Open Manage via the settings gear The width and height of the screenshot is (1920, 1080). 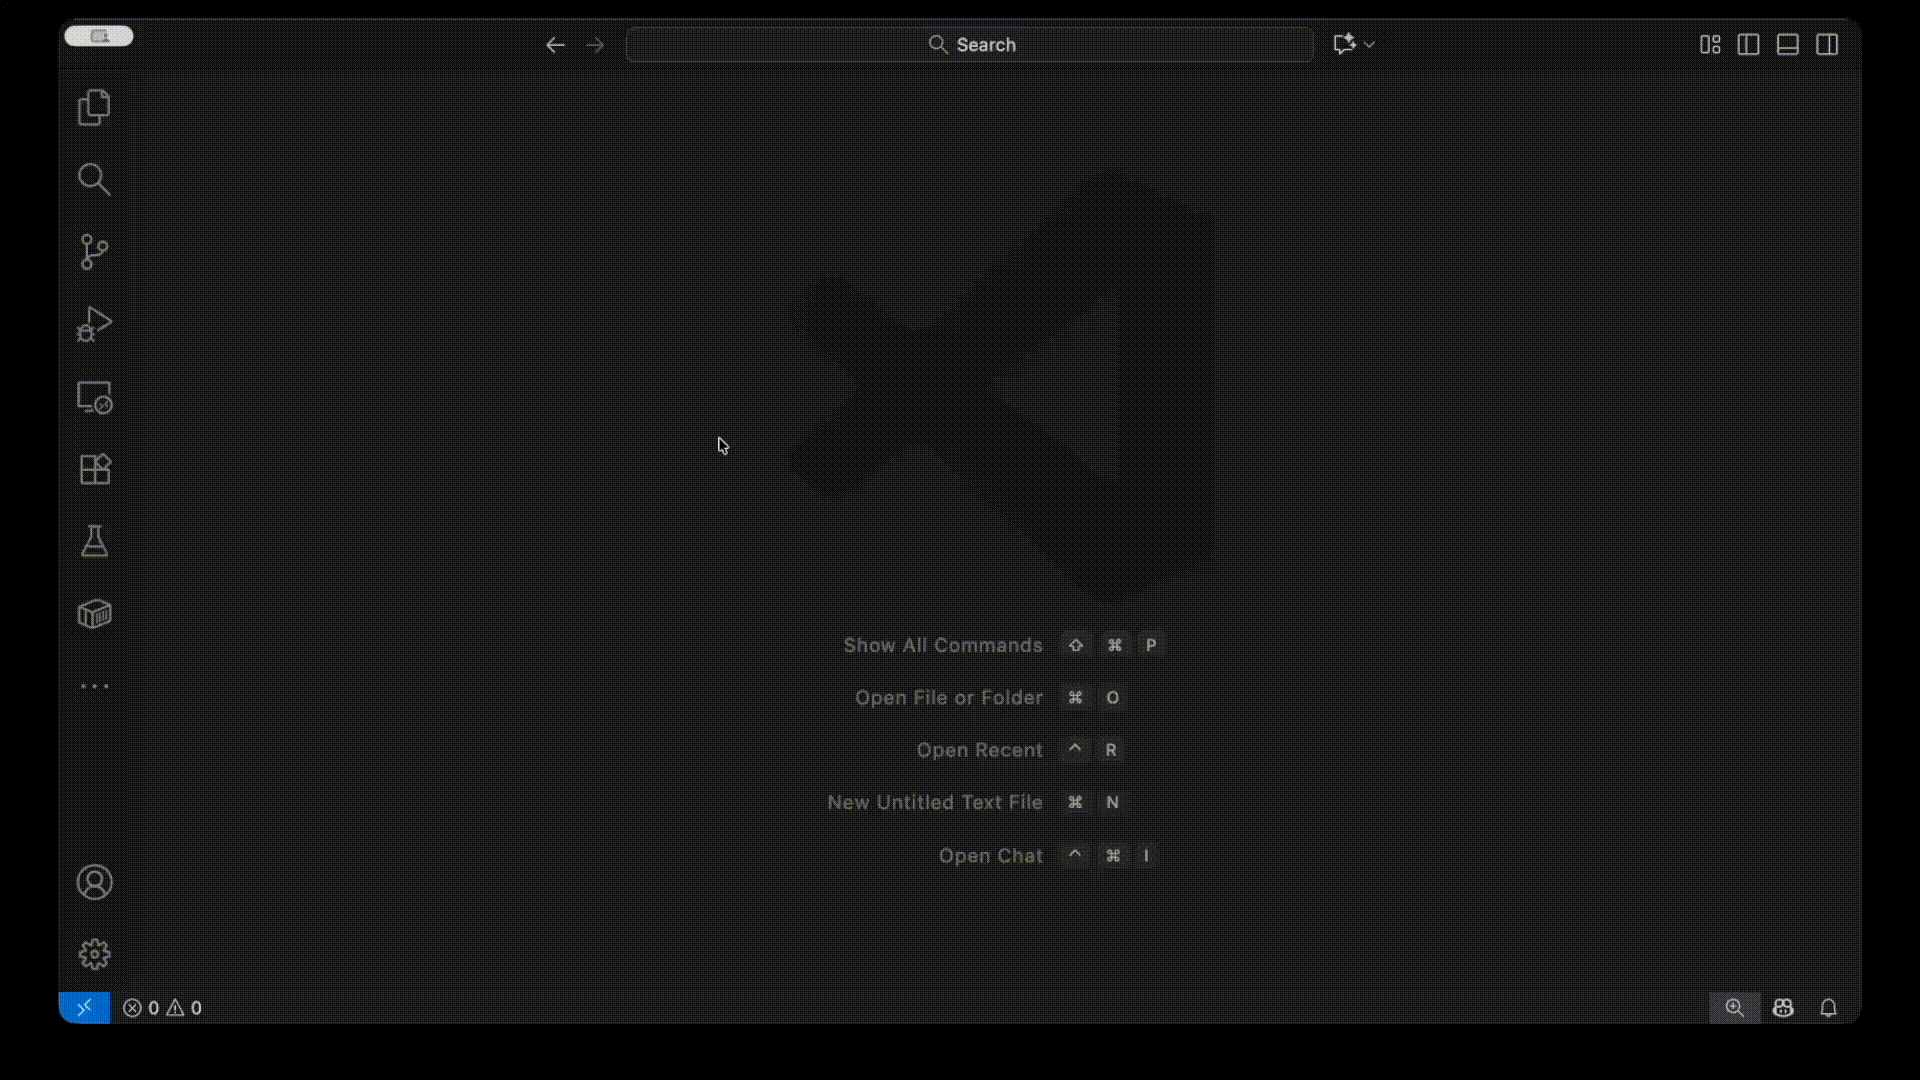click(94, 953)
